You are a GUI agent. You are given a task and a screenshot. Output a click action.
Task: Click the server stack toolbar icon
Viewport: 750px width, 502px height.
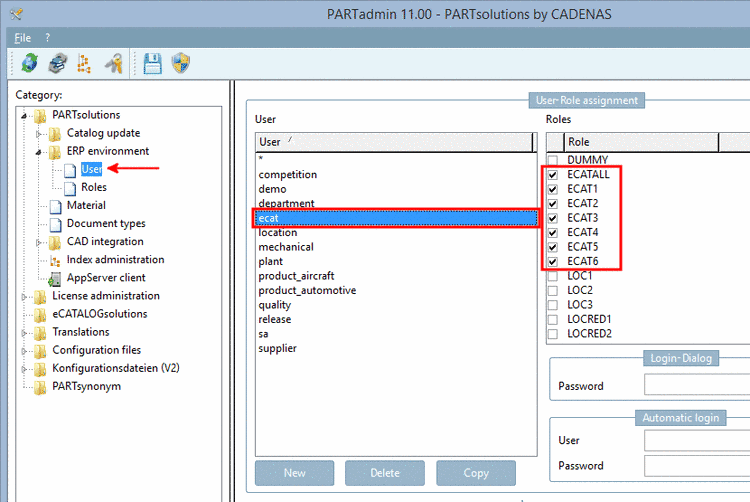58,63
